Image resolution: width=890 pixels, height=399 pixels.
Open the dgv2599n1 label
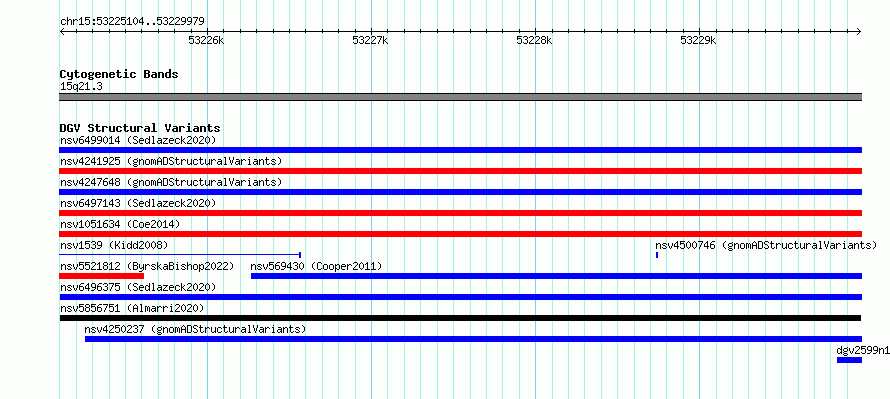tap(863, 350)
